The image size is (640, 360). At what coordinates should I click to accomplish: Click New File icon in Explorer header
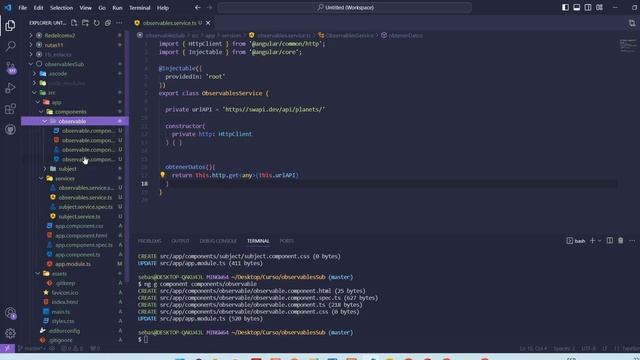pos(74,23)
